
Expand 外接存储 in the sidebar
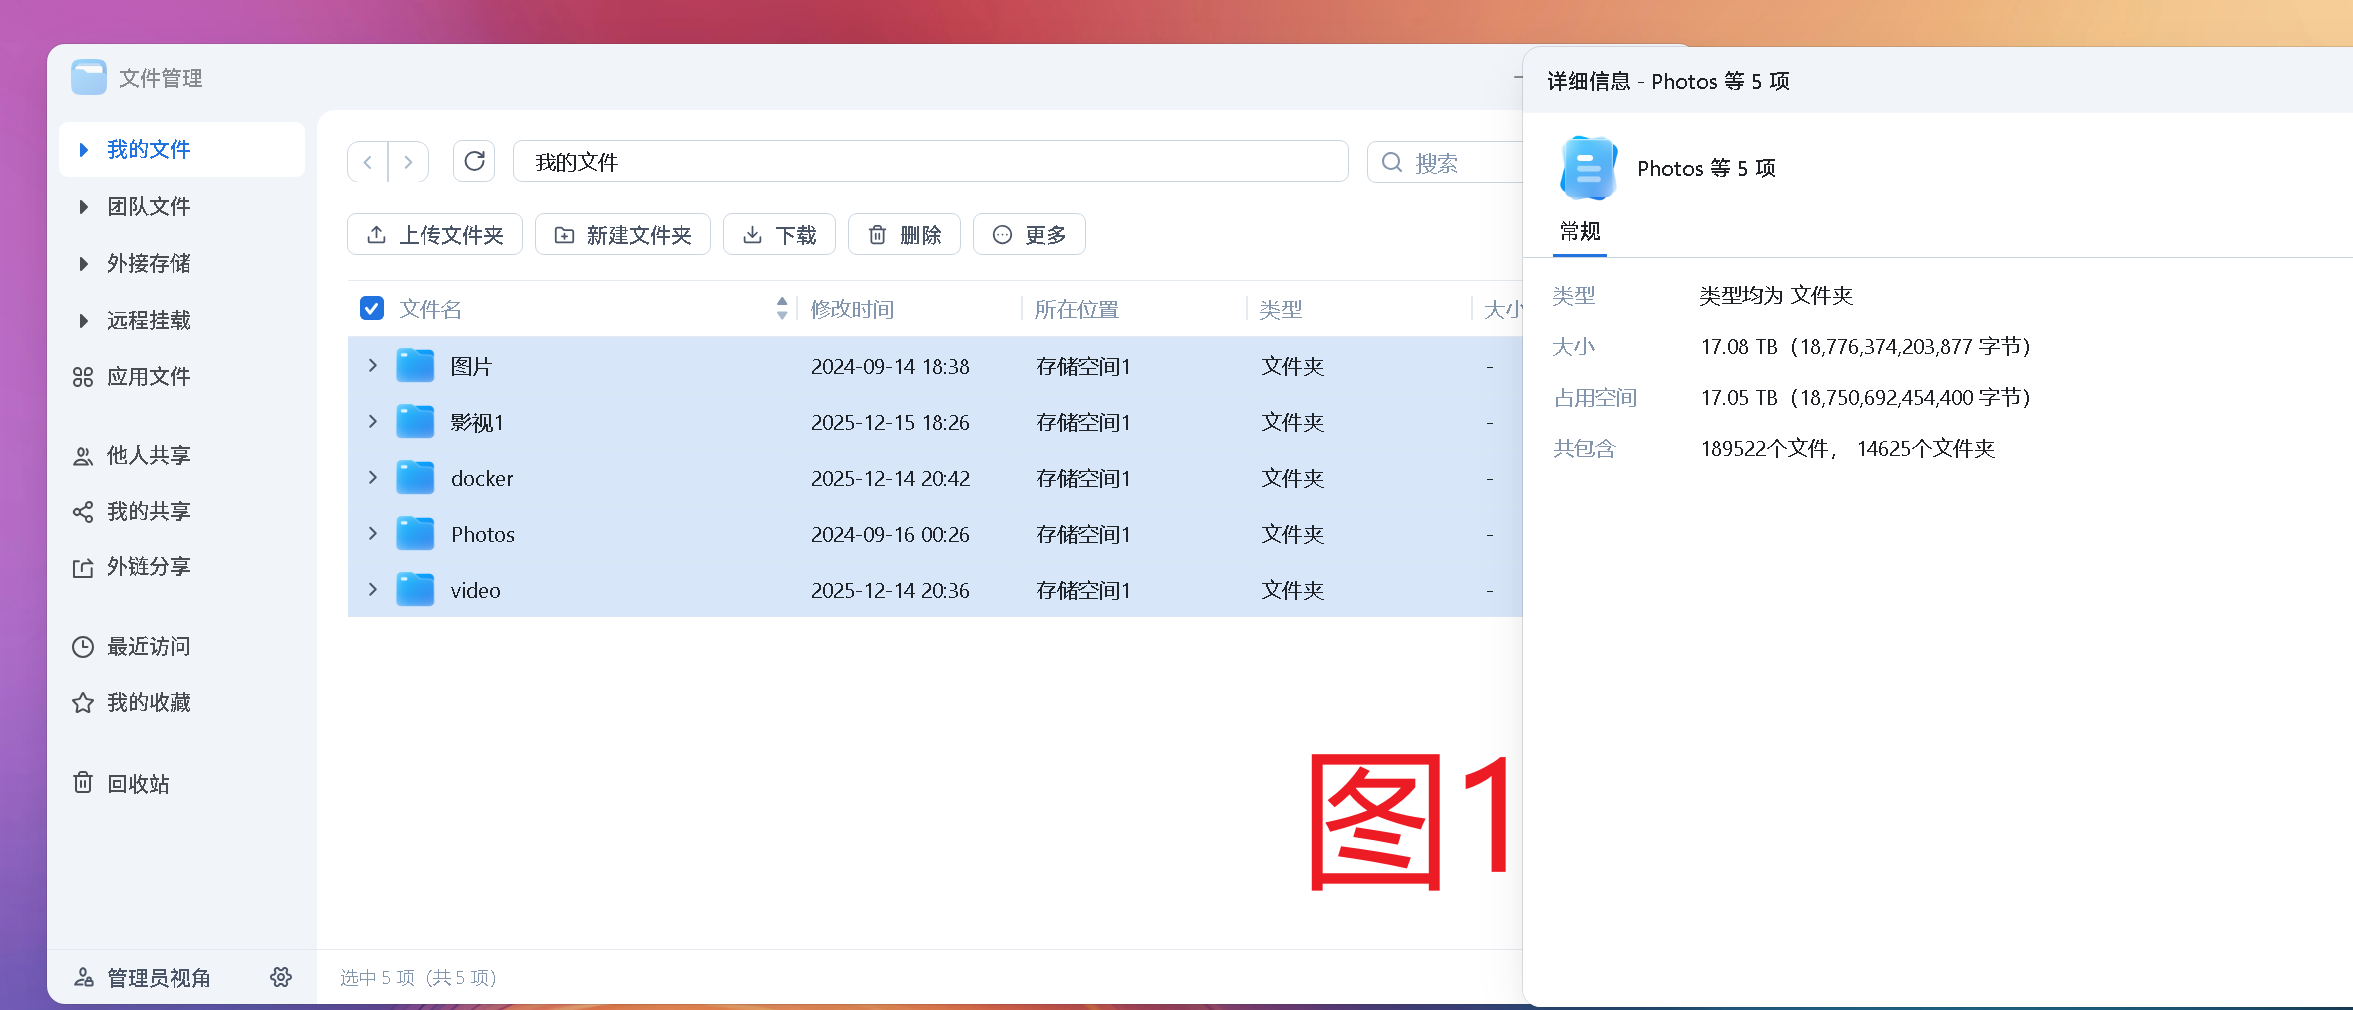coord(84,264)
